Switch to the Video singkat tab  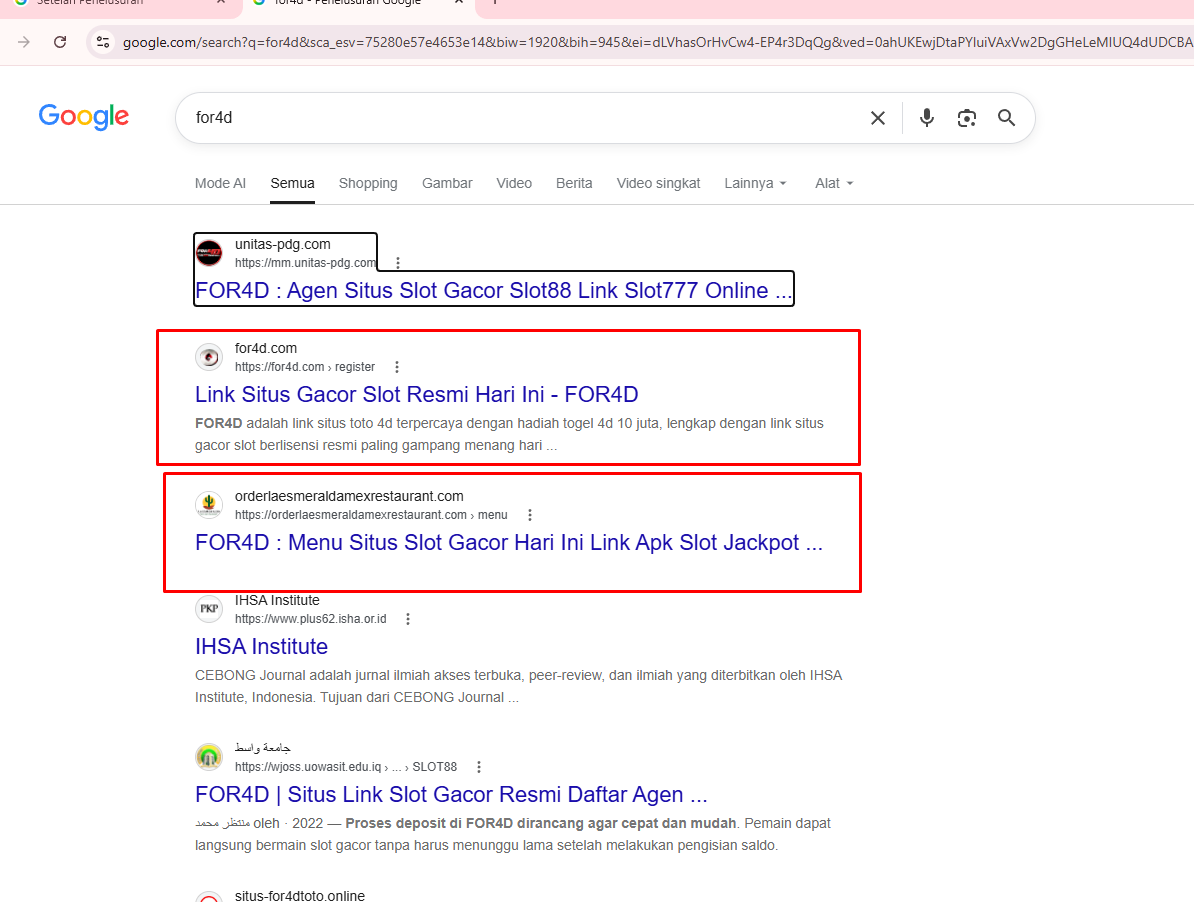coord(659,183)
